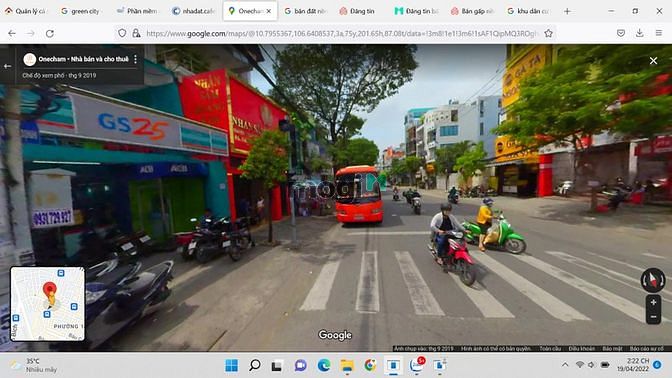Image resolution: width=672 pixels, height=378 pixels.
Task: Open the notification count badge
Action: tap(657, 365)
